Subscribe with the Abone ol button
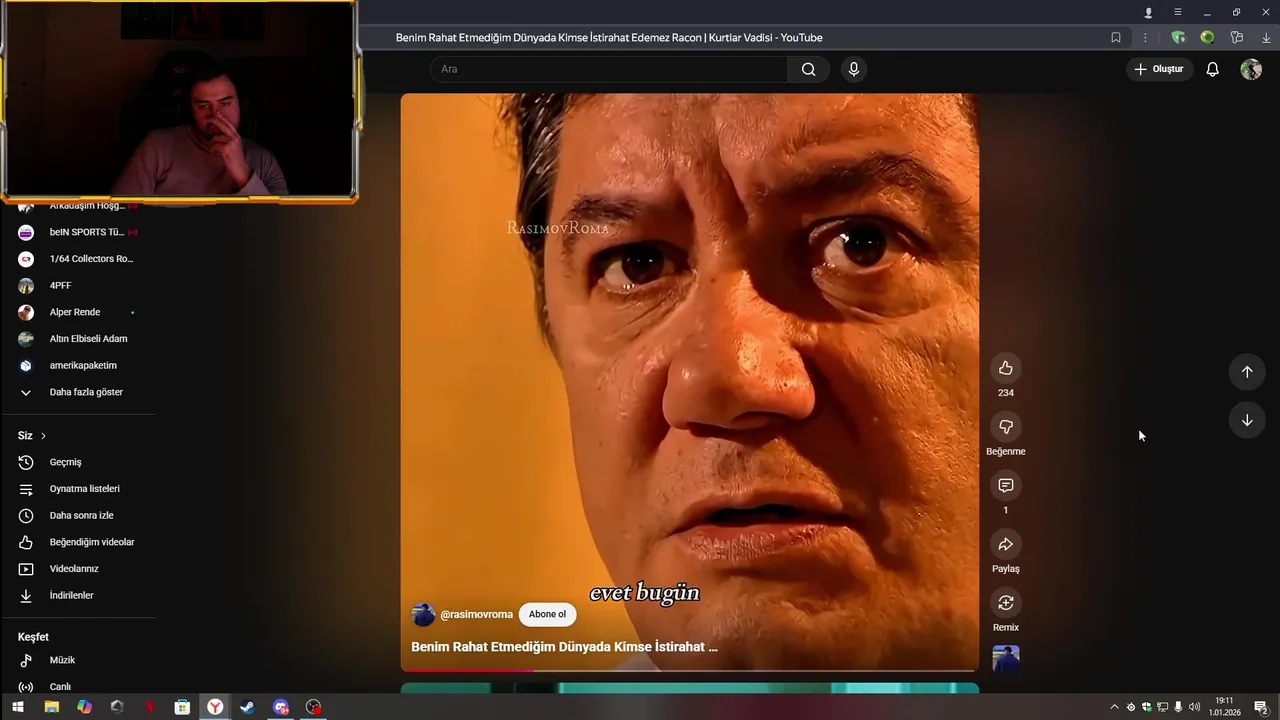1280x720 pixels. [547, 614]
